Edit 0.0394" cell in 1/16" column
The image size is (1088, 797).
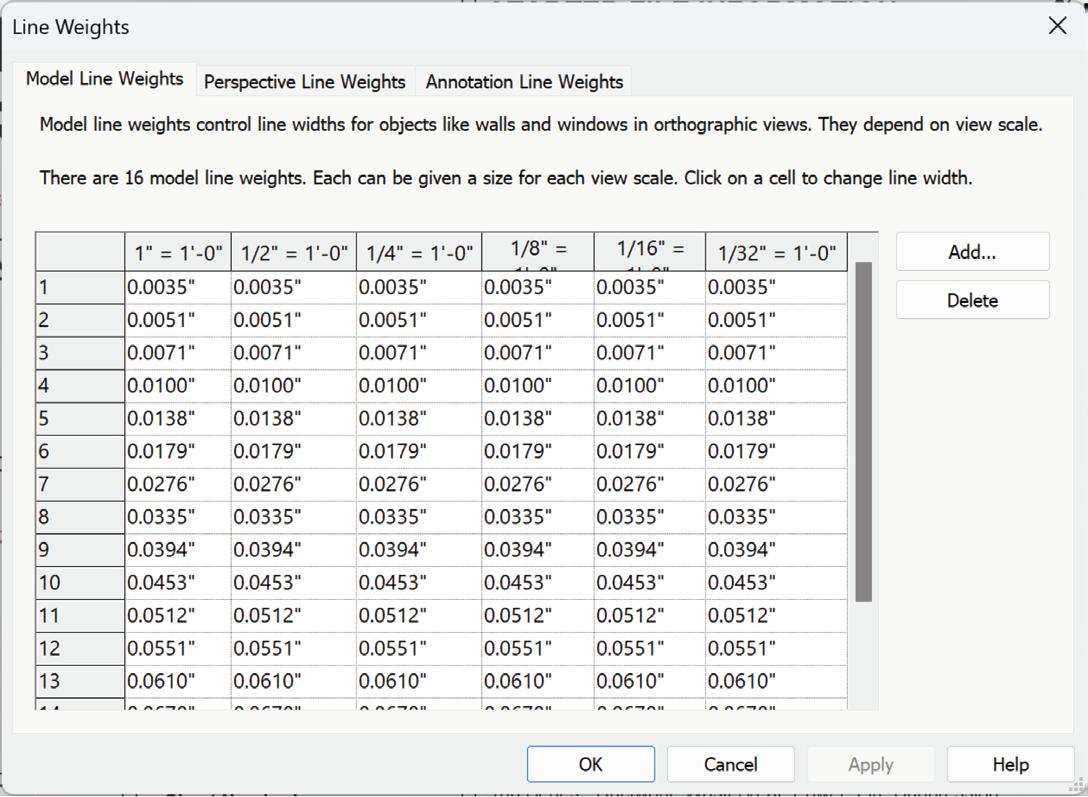[x=649, y=550]
